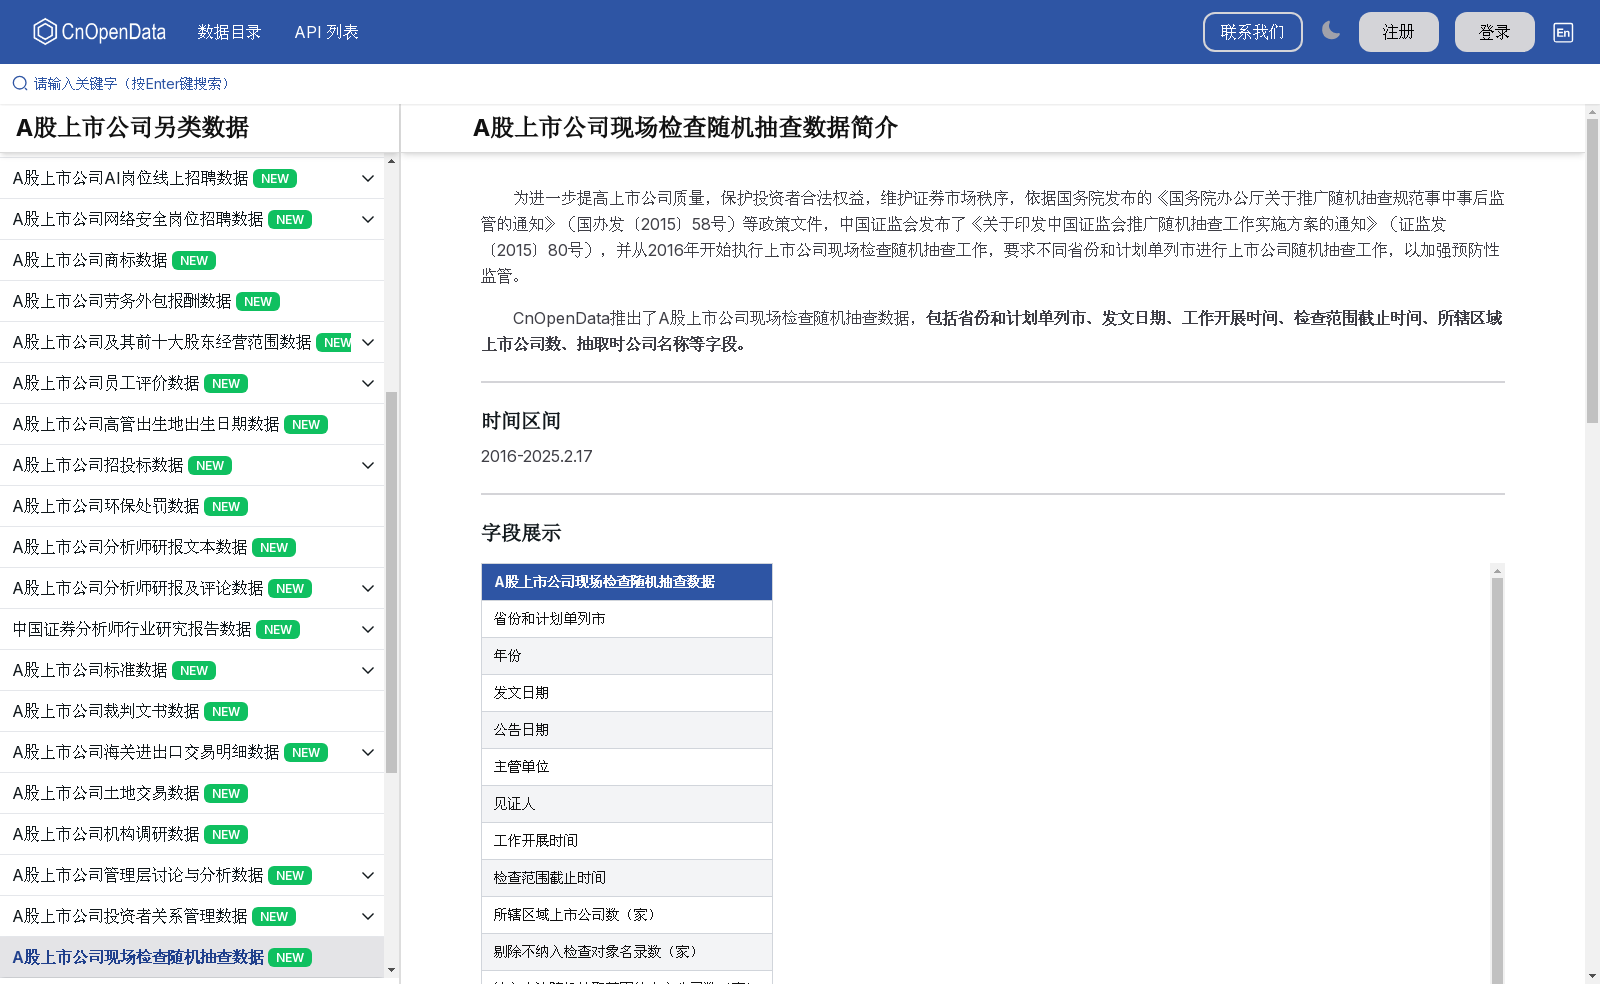
Task: Open A股上市公司环保处罚数据 entry
Action: [192, 506]
